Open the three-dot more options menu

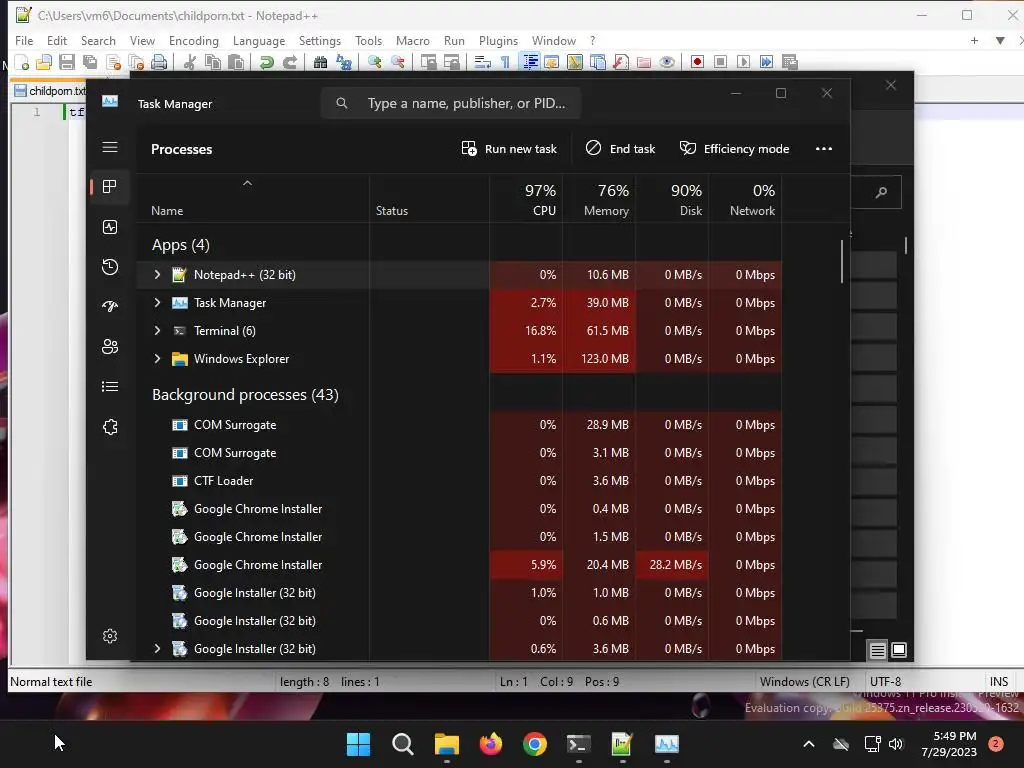[824, 149]
